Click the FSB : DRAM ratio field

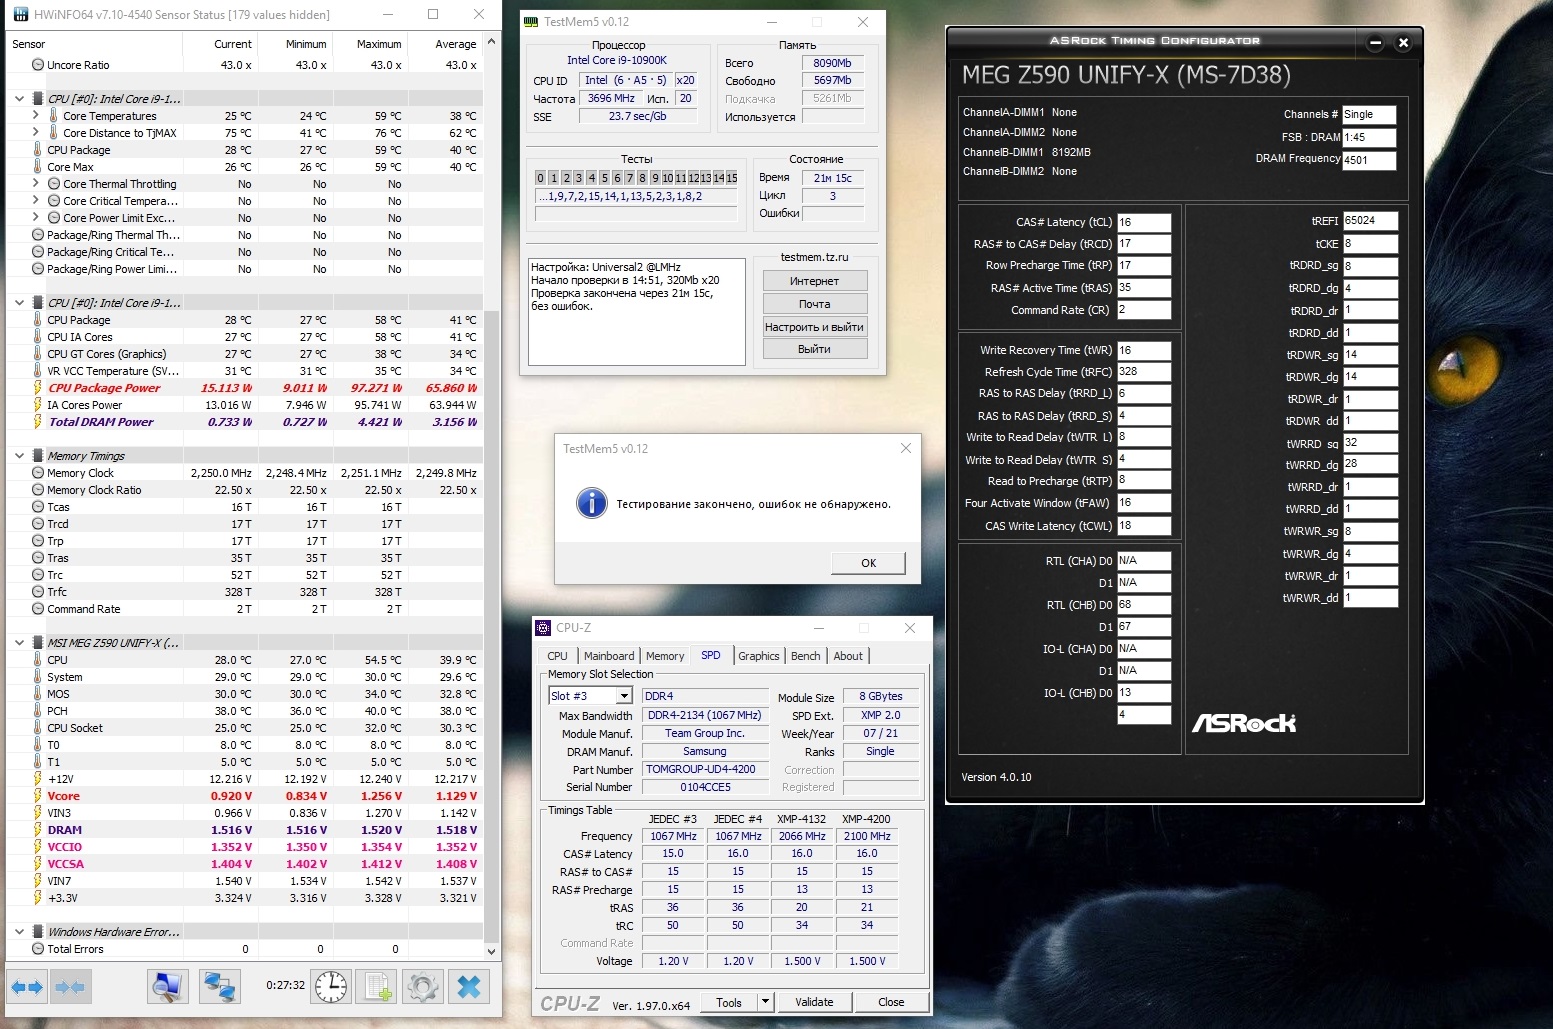pos(1369,138)
